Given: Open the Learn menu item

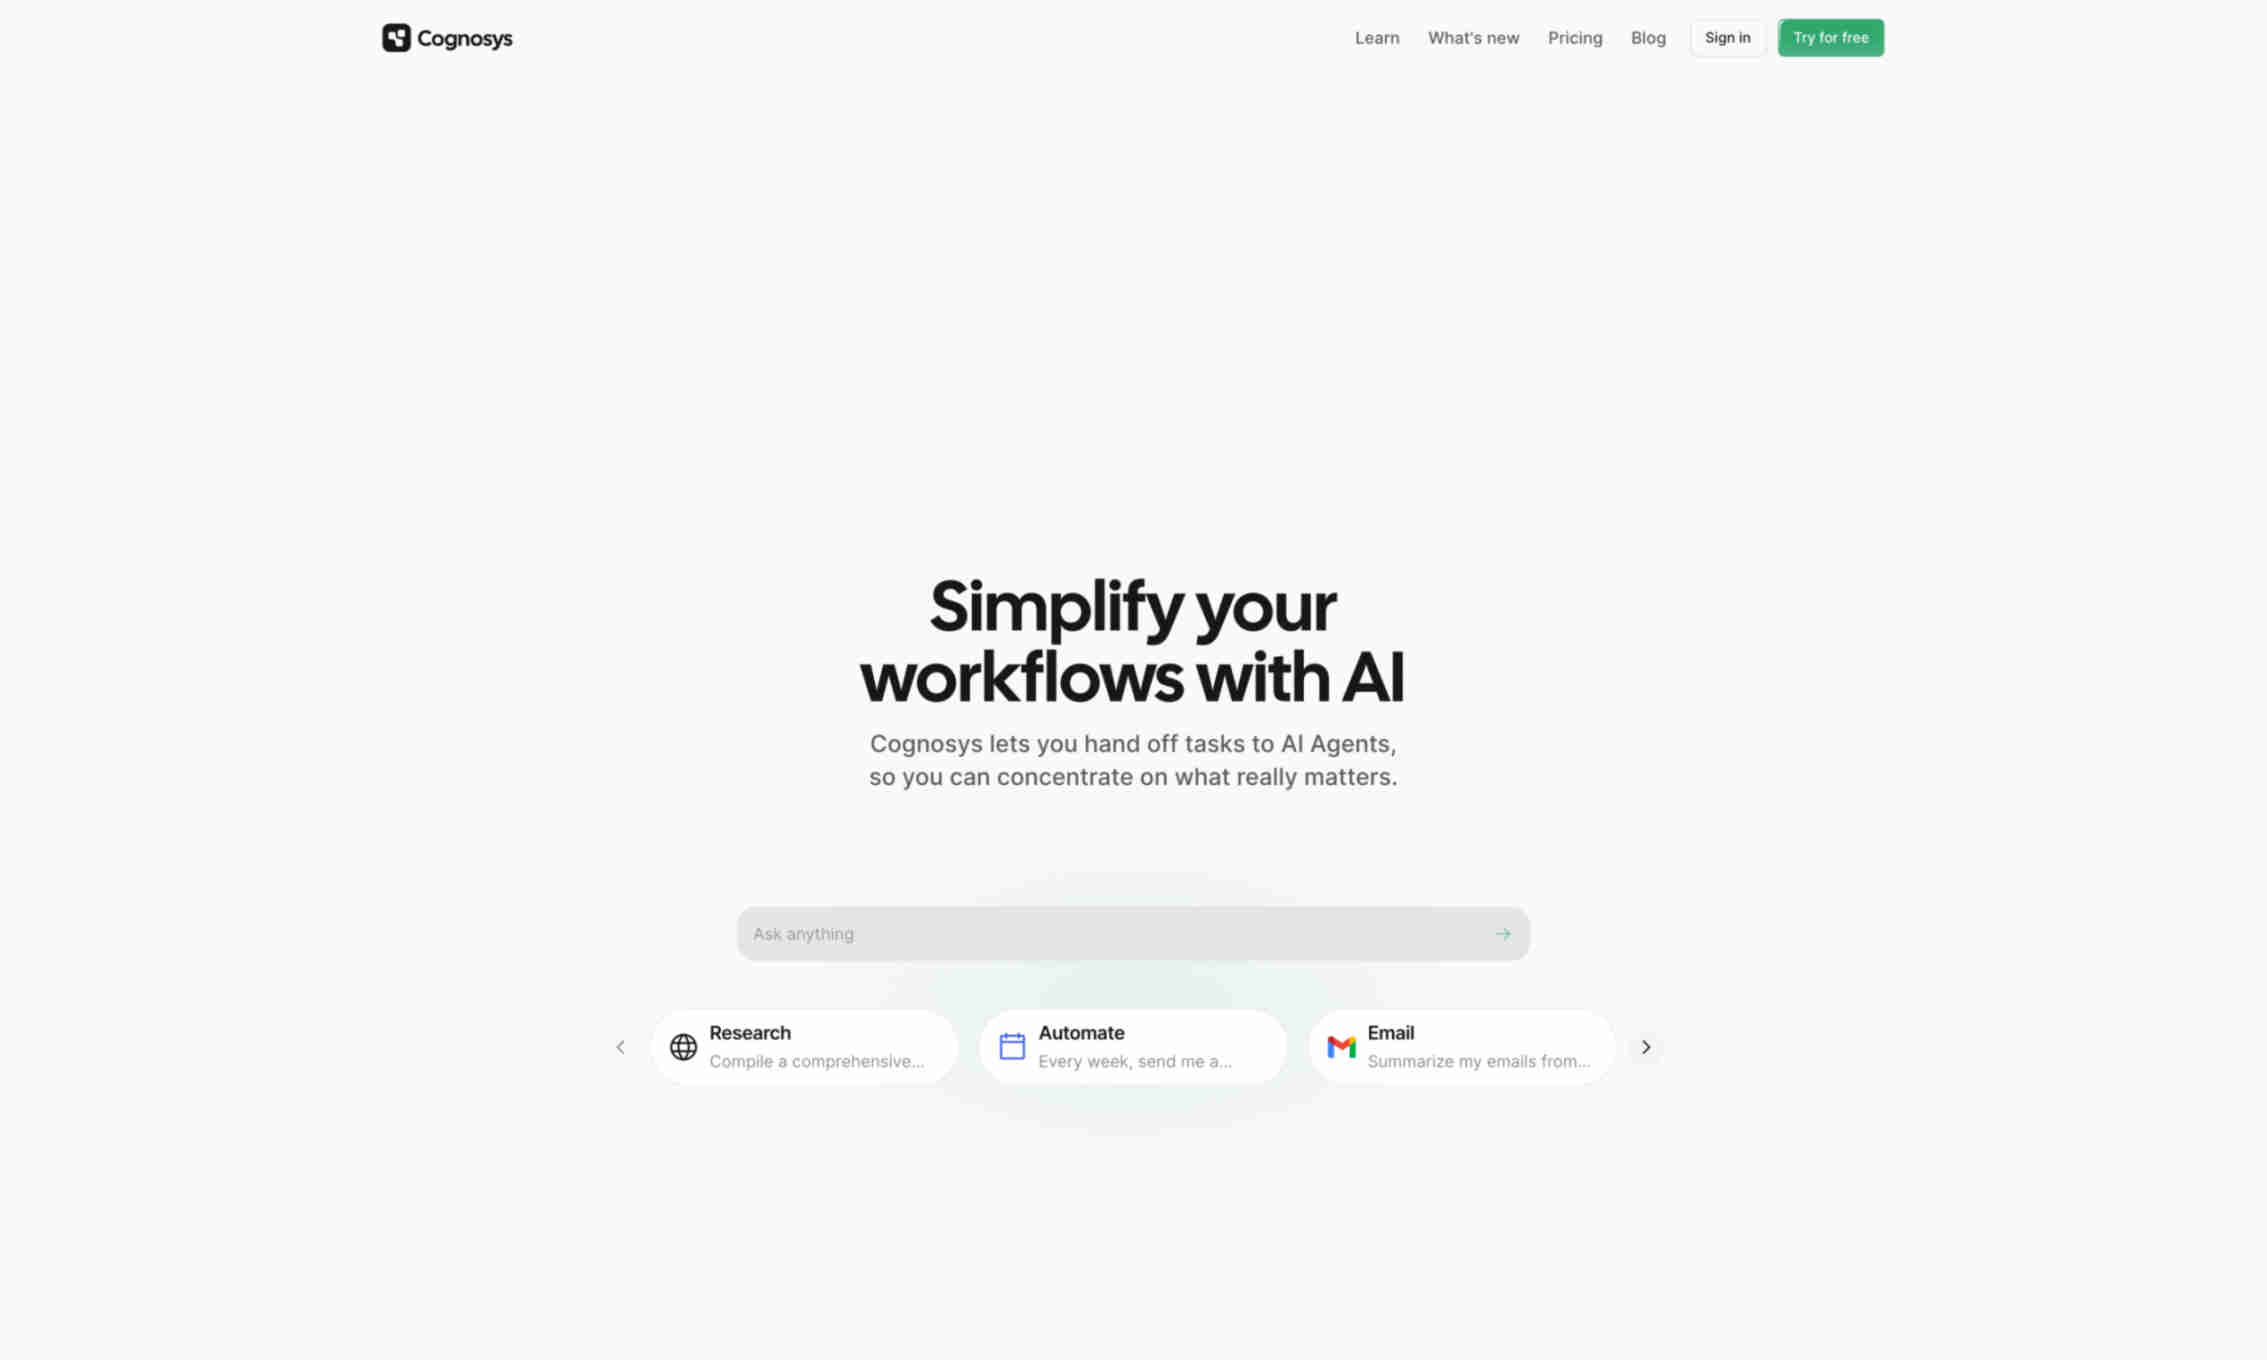Looking at the screenshot, I should (x=1377, y=37).
